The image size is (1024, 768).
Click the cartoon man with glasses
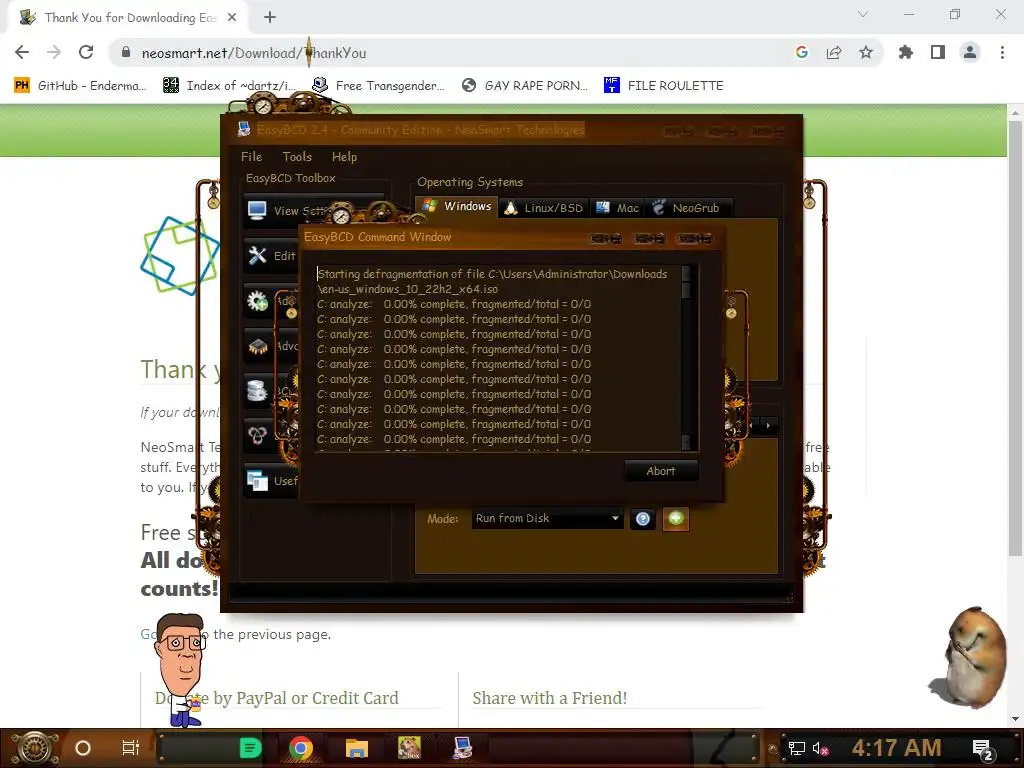[180, 670]
